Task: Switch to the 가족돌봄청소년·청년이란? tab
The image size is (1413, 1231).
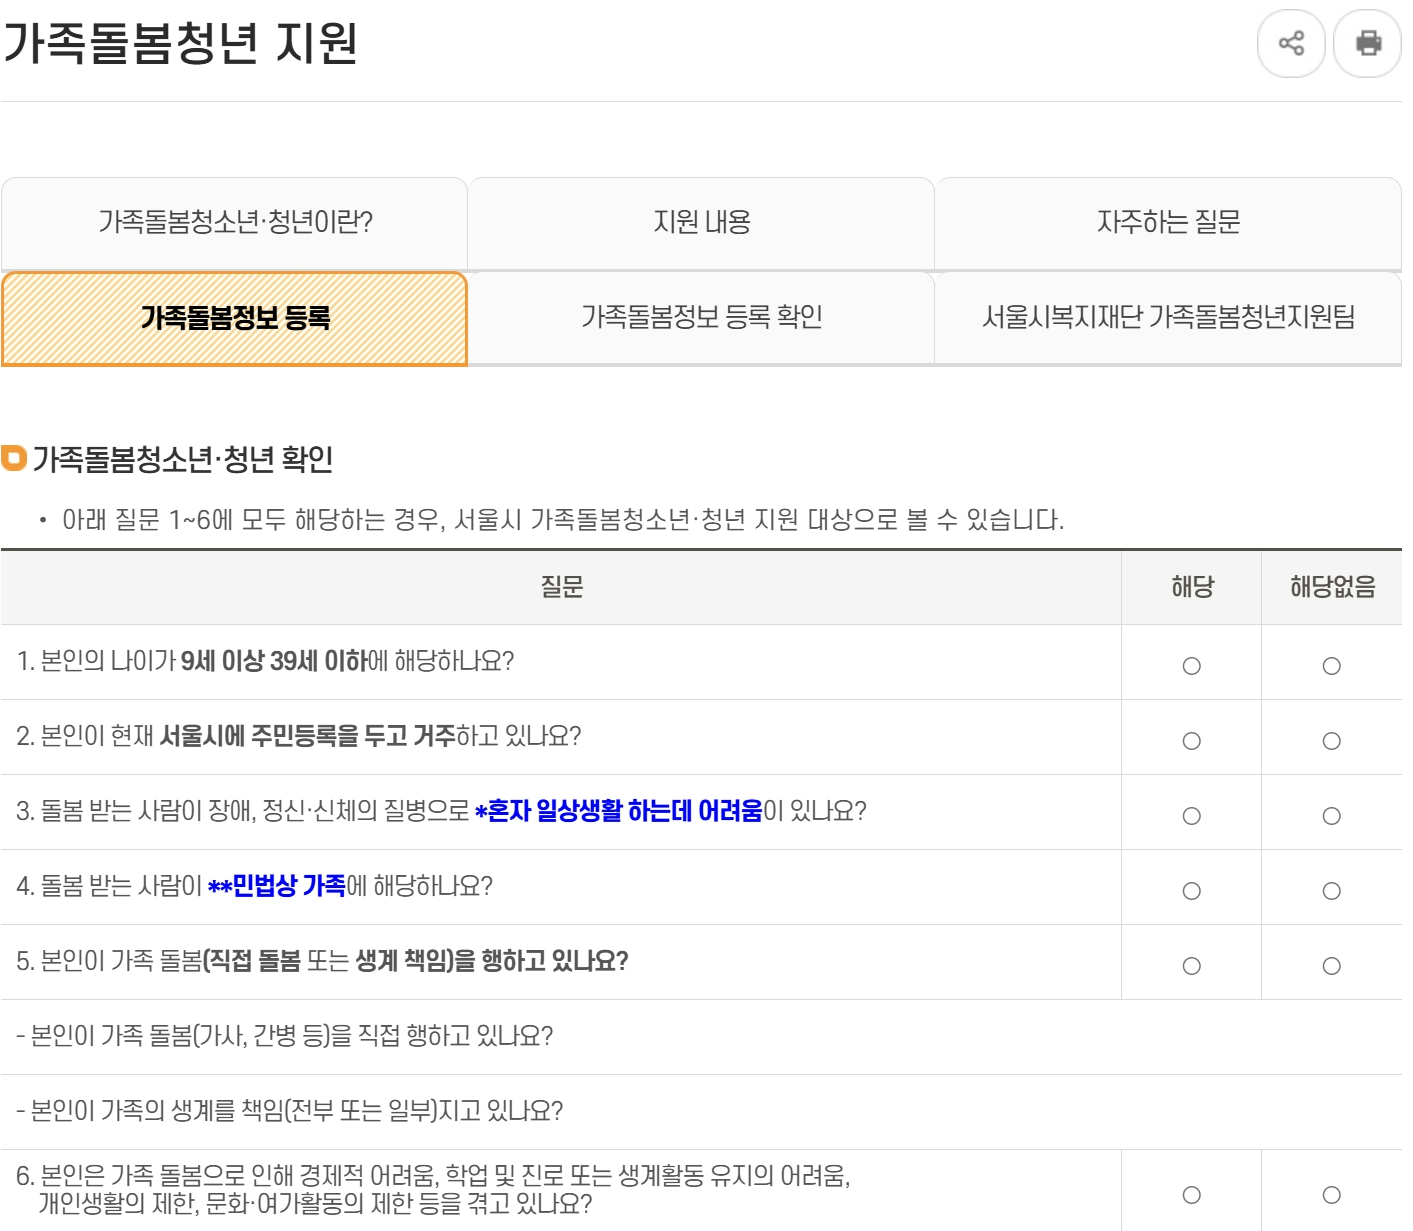Action: coord(235,224)
